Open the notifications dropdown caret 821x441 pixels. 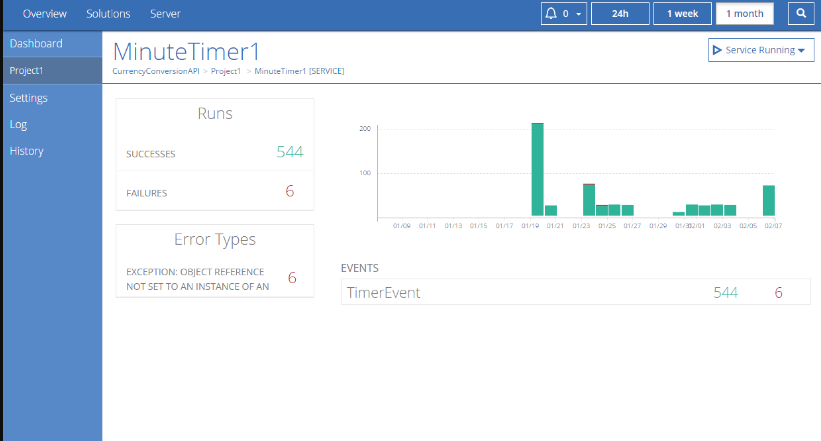pos(579,14)
